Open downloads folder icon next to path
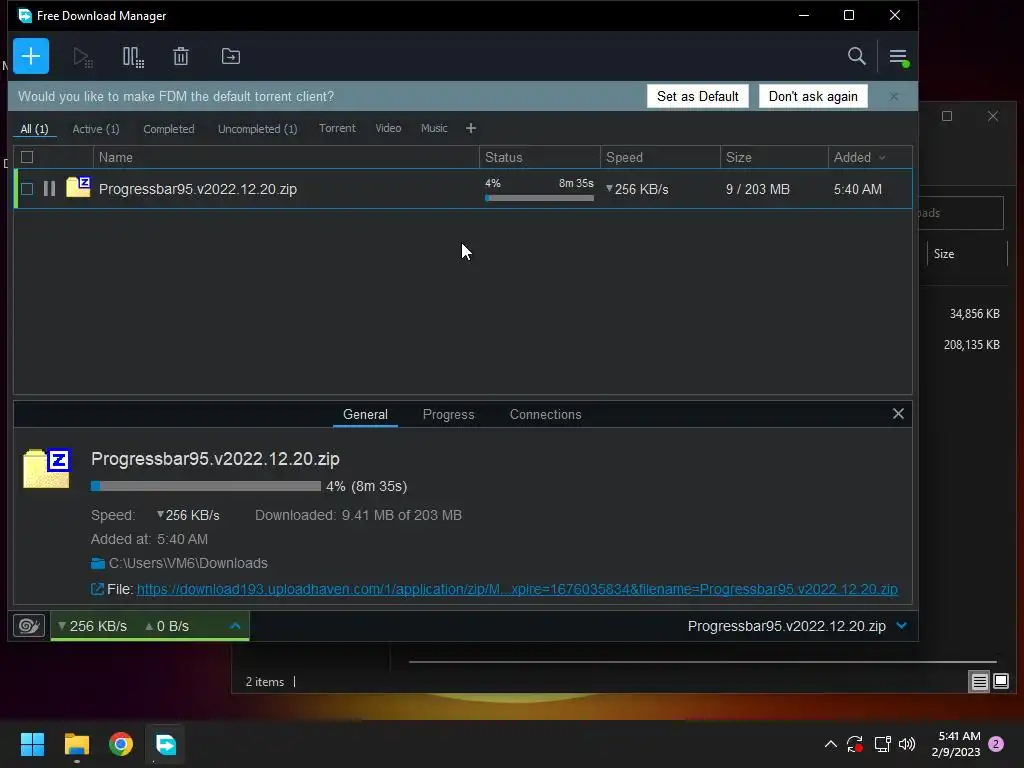1024x768 pixels. coord(98,563)
